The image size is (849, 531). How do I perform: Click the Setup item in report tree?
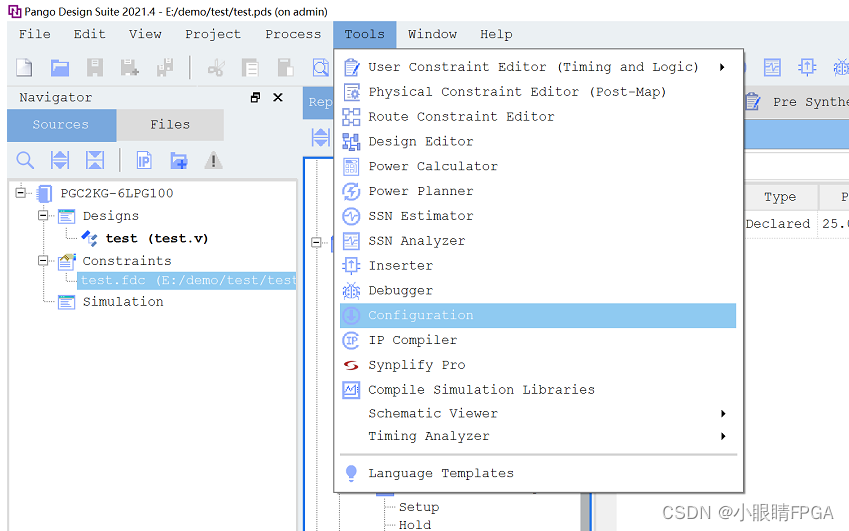coord(419,507)
